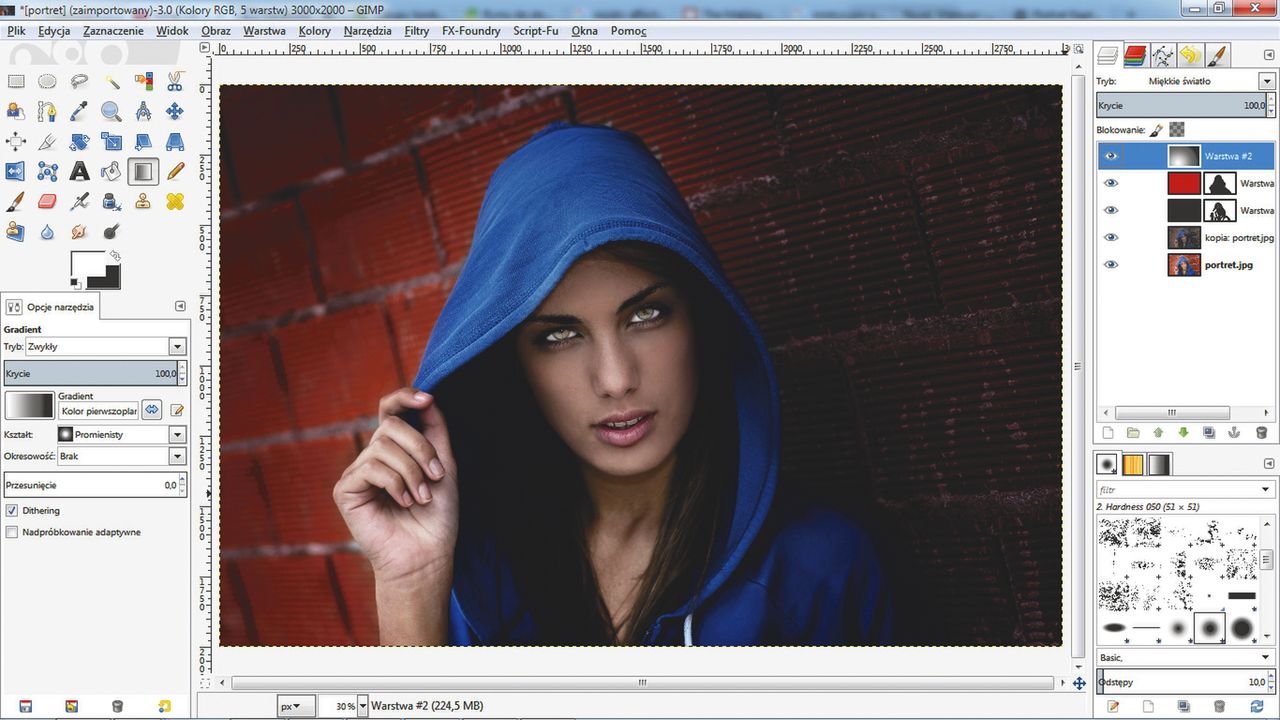Select the Pencil tool

click(175, 171)
